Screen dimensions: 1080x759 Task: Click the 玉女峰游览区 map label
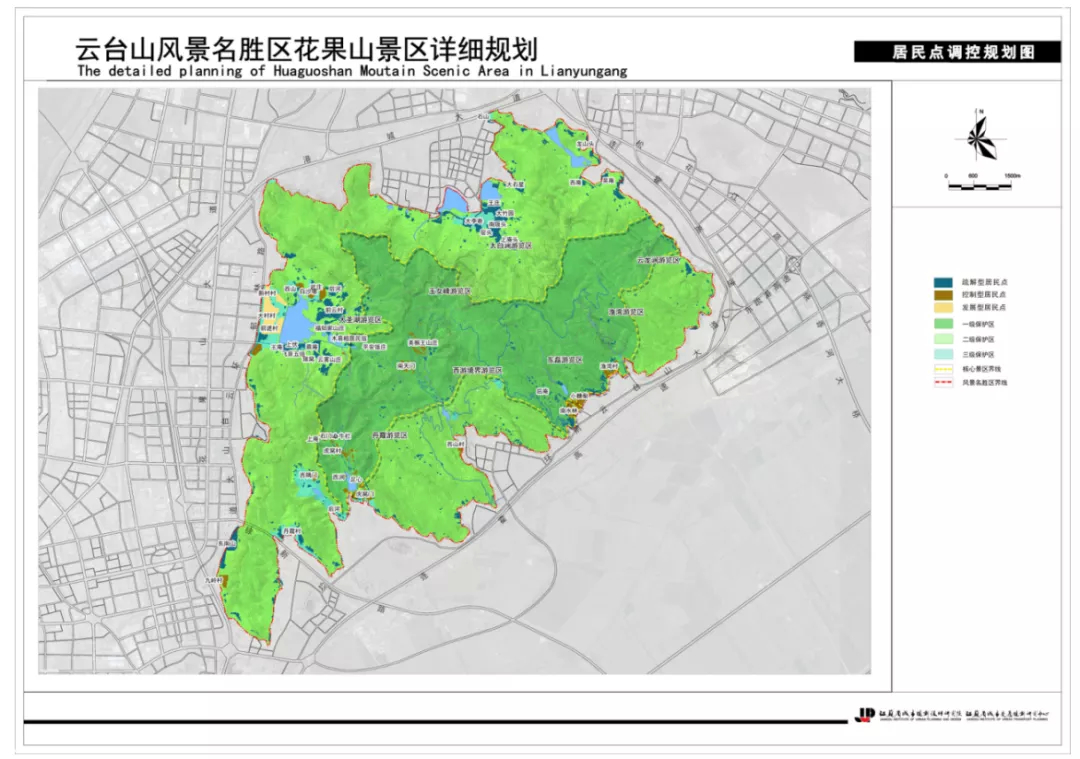point(450,291)
